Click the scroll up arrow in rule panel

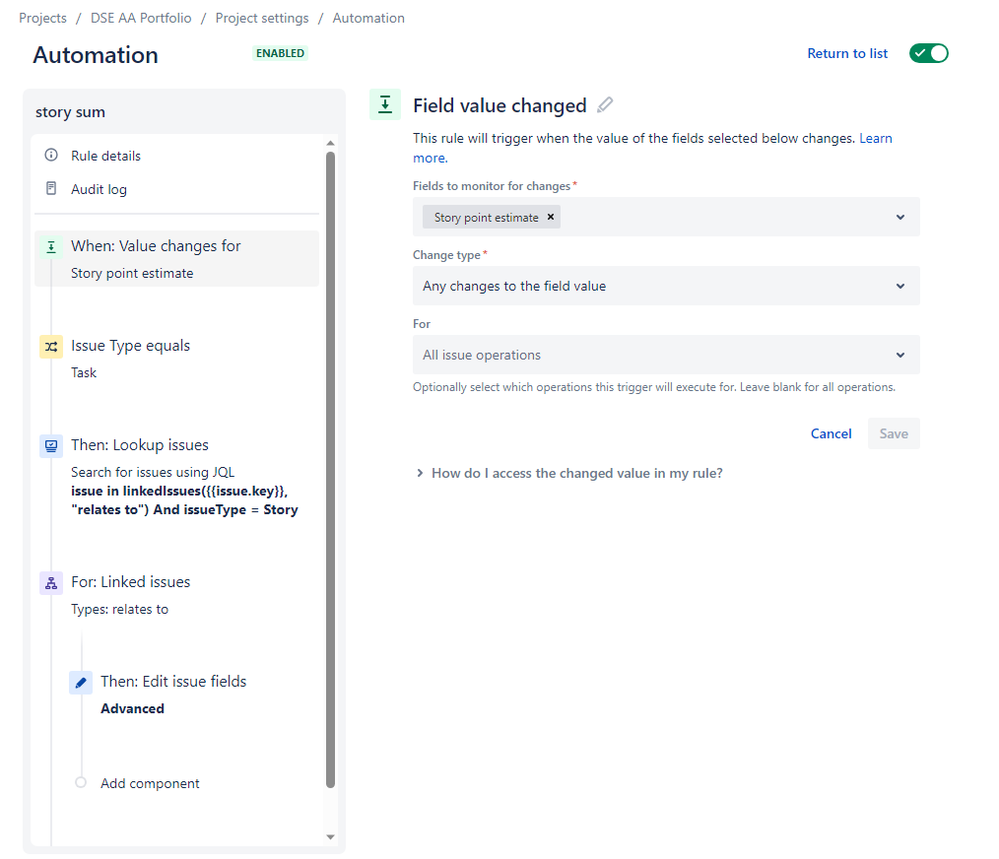[x=330, y=143]
